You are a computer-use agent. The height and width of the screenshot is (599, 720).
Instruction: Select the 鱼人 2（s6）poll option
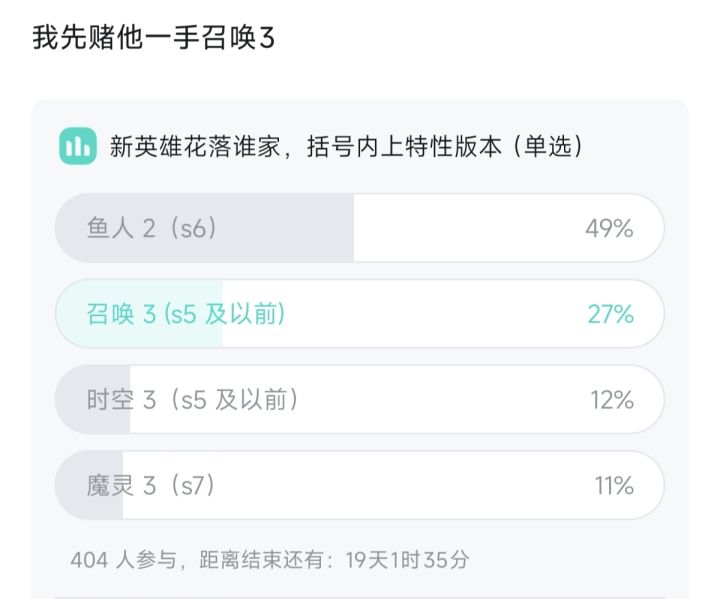[152, 228]
